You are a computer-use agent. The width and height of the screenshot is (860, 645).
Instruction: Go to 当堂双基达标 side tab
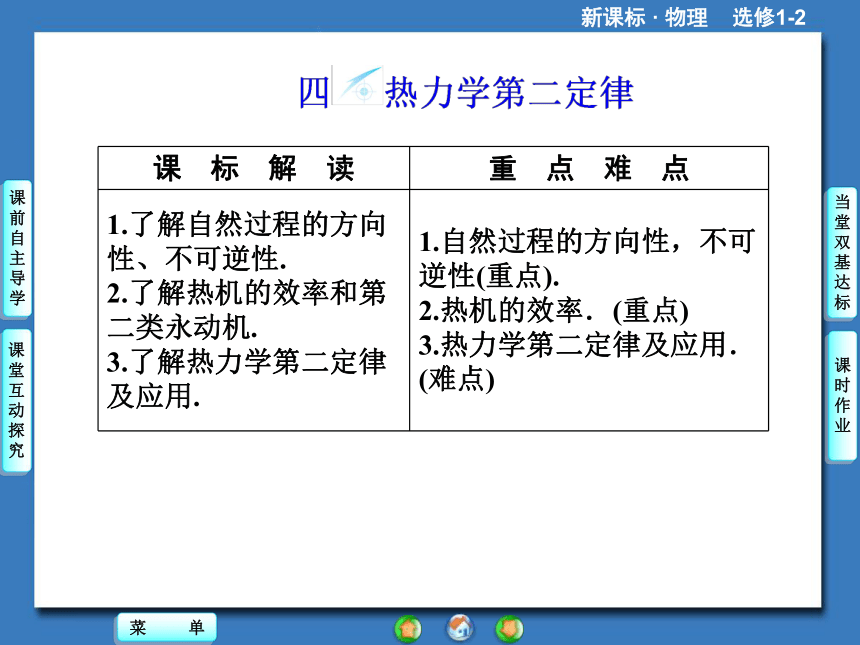pyautogui.click(x=842, y=252)
